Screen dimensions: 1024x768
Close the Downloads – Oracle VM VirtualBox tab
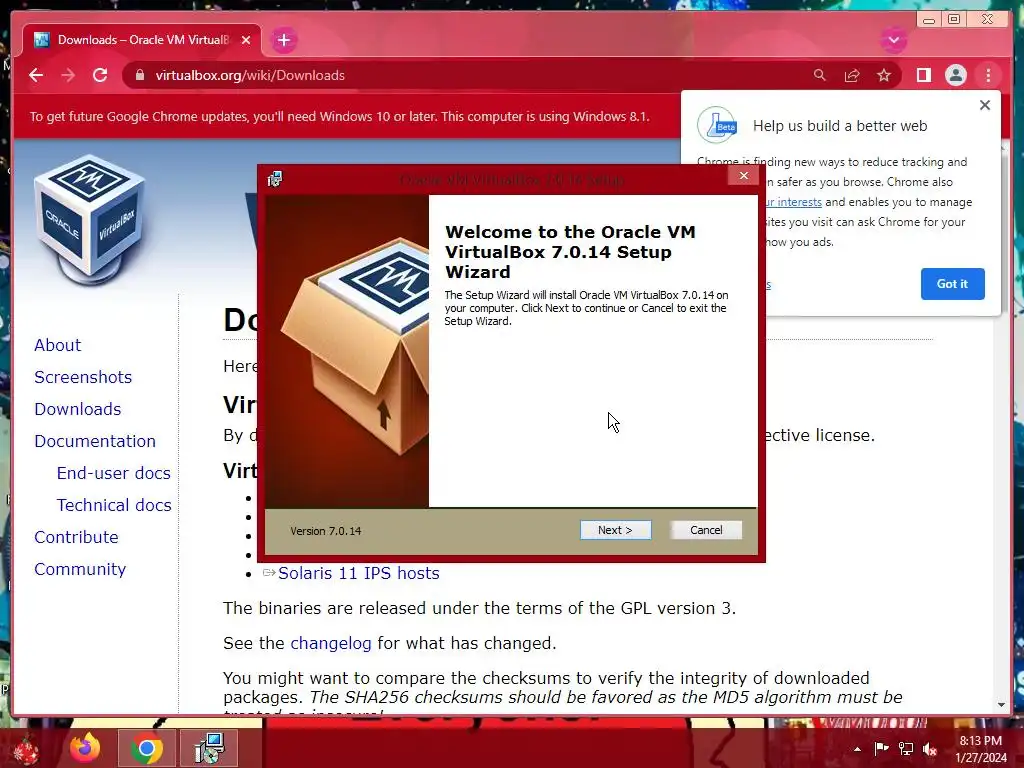click(246, 40)
